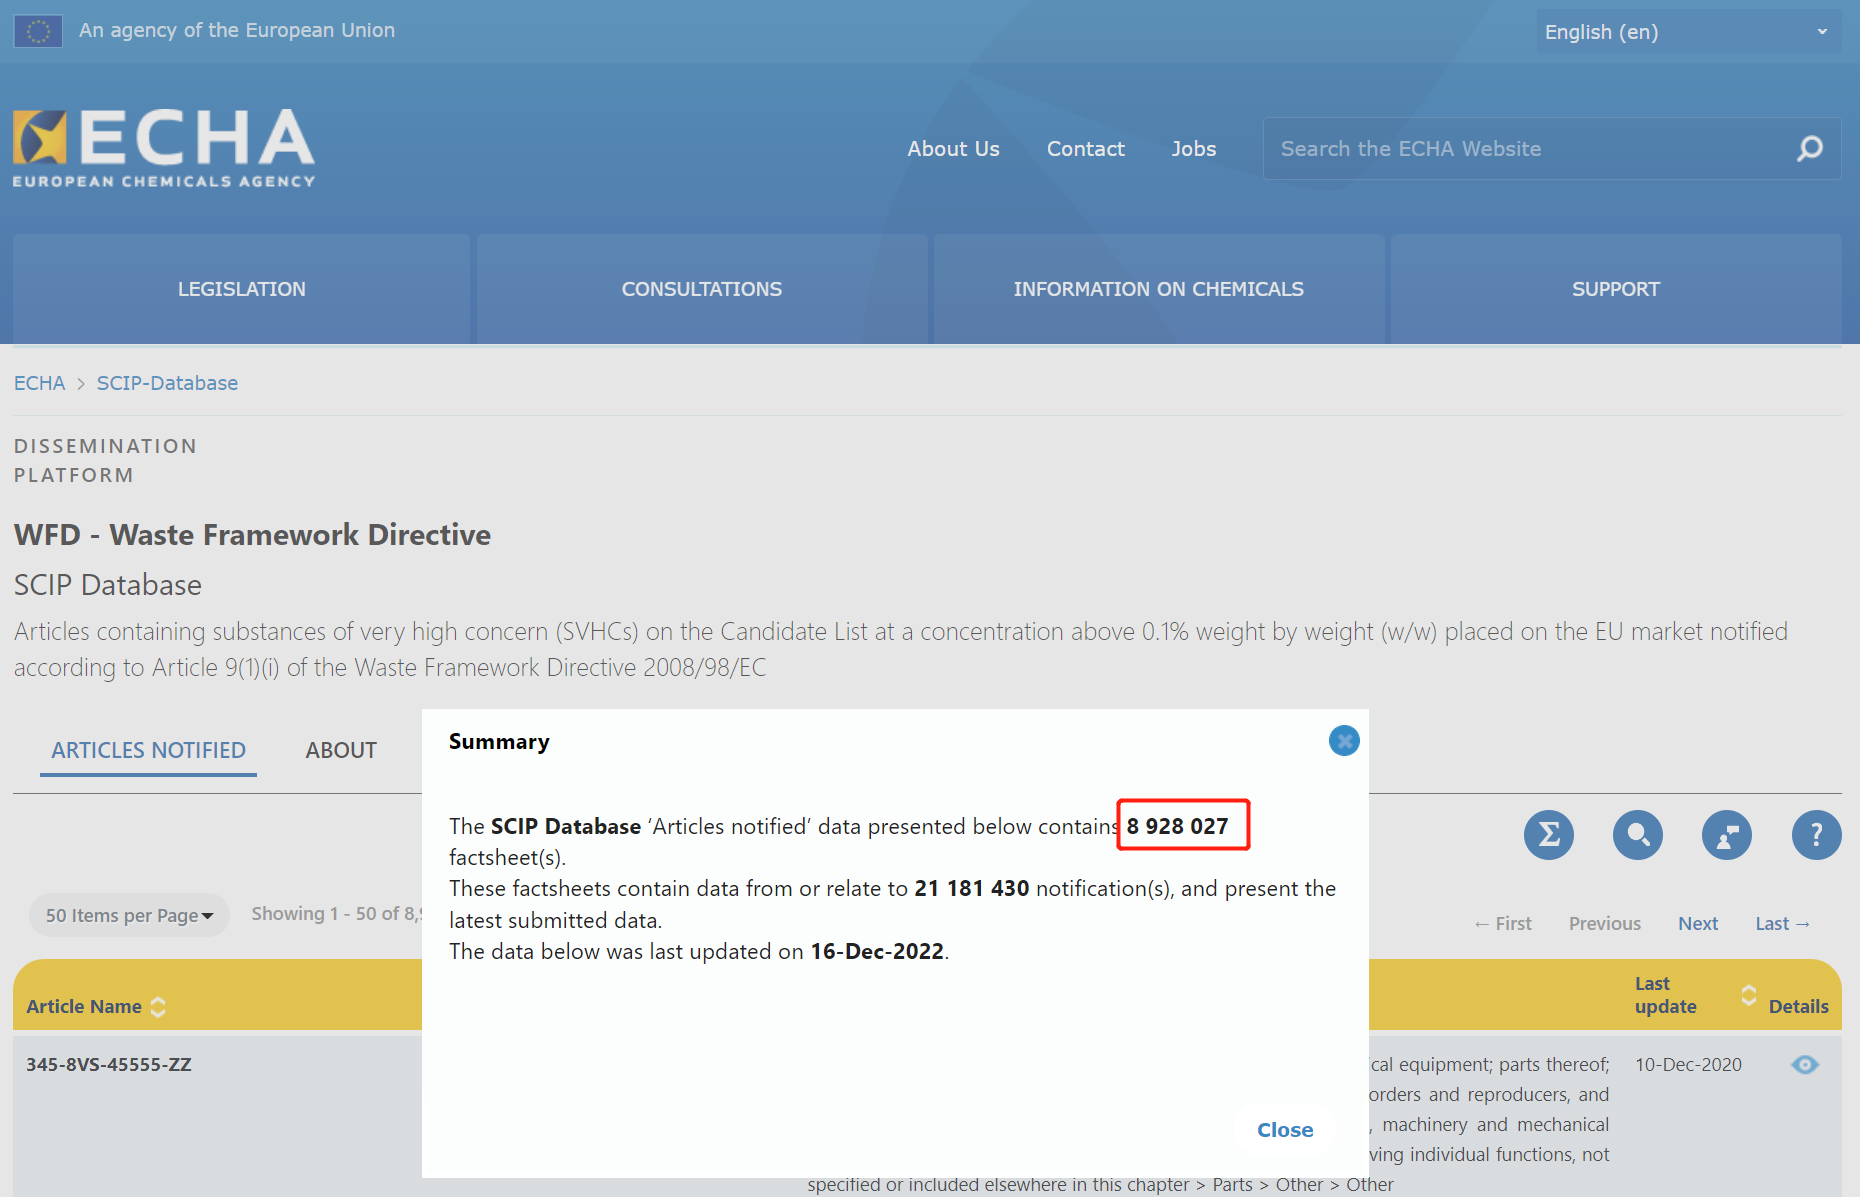This screenshot has height=1197, width=1860.
Task: Open the search filter magnifier icon button
Action: pyautogui.click(x=1637, y=835)
